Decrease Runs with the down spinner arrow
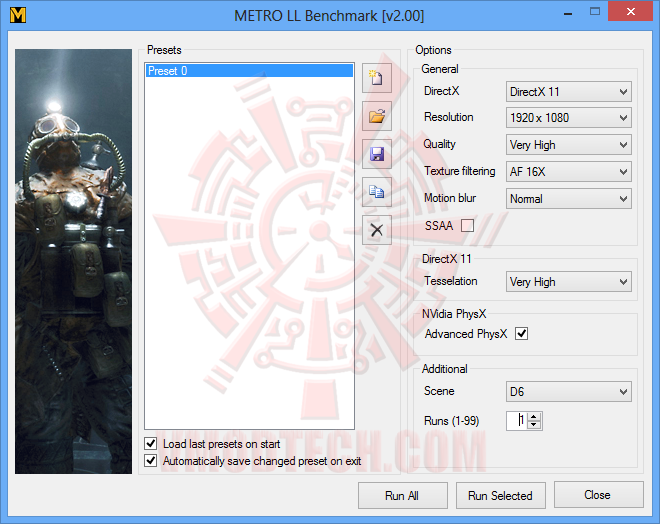The height and width of the screenshot is (524, 660). [x=534, y=425]
